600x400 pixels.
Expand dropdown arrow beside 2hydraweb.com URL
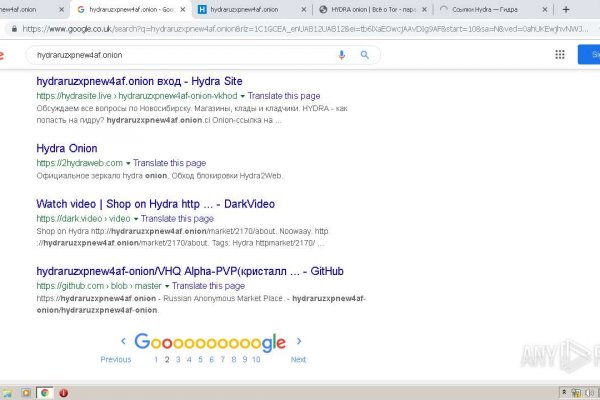[128, 163]
